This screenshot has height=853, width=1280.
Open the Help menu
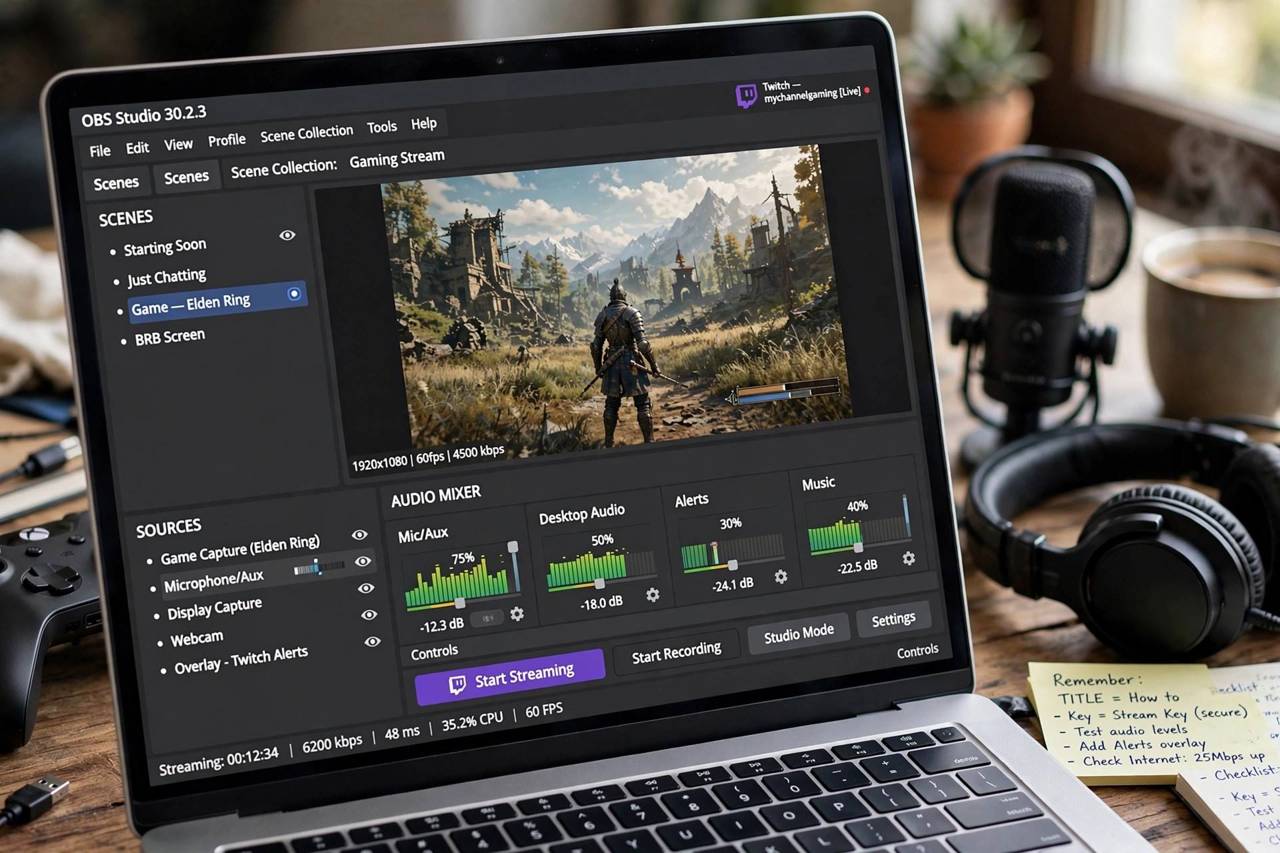(424, 124)
